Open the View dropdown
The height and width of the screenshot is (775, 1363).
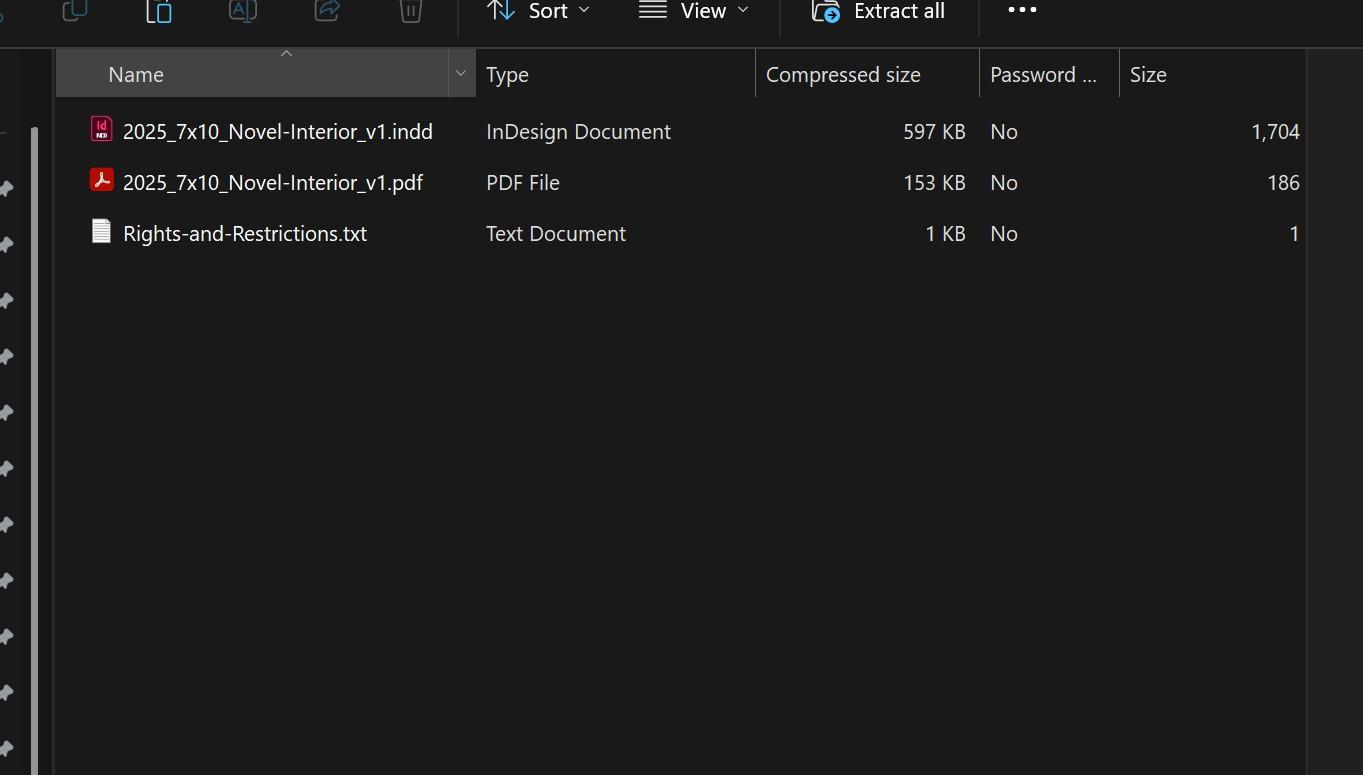(x=693, y=12)
